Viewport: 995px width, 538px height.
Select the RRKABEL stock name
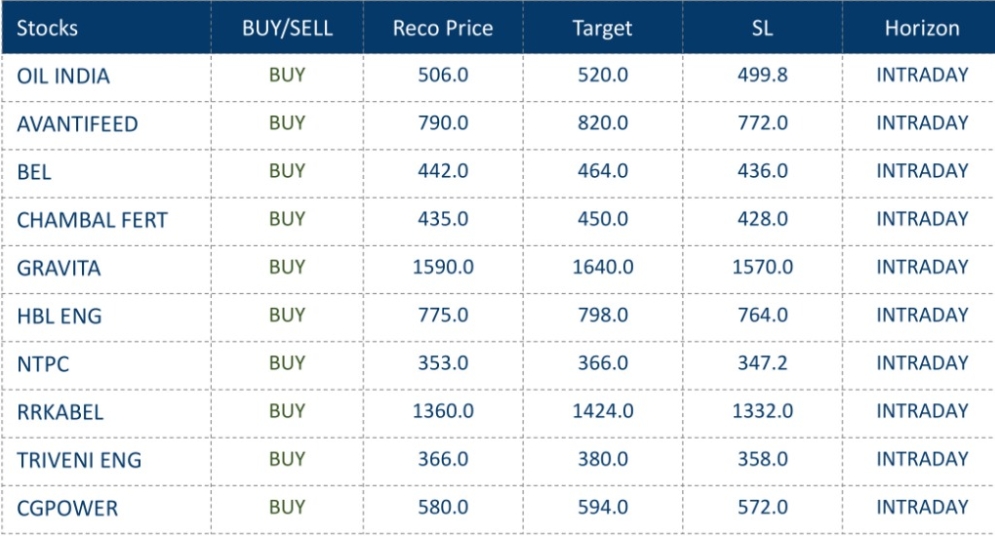point(60,412)
